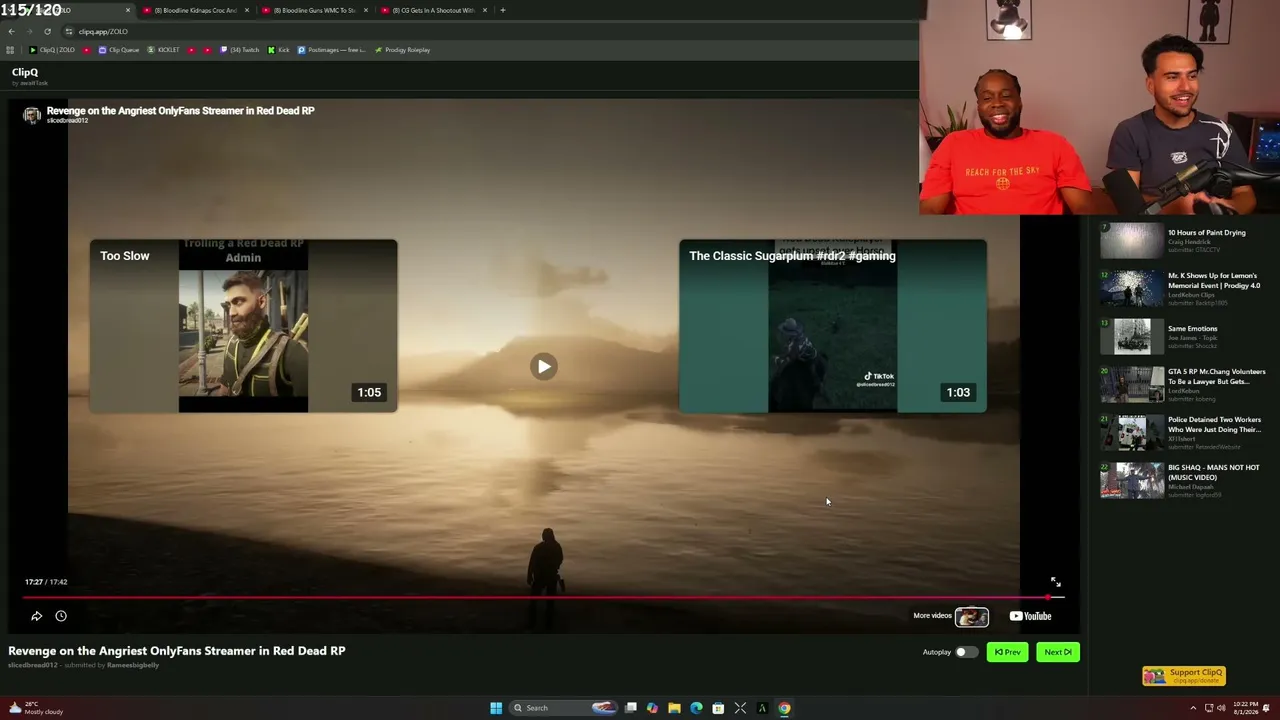Click the taskbar Search box
Image resolution: width=1280 pixels, height=720 pixels.
[564, 708]
